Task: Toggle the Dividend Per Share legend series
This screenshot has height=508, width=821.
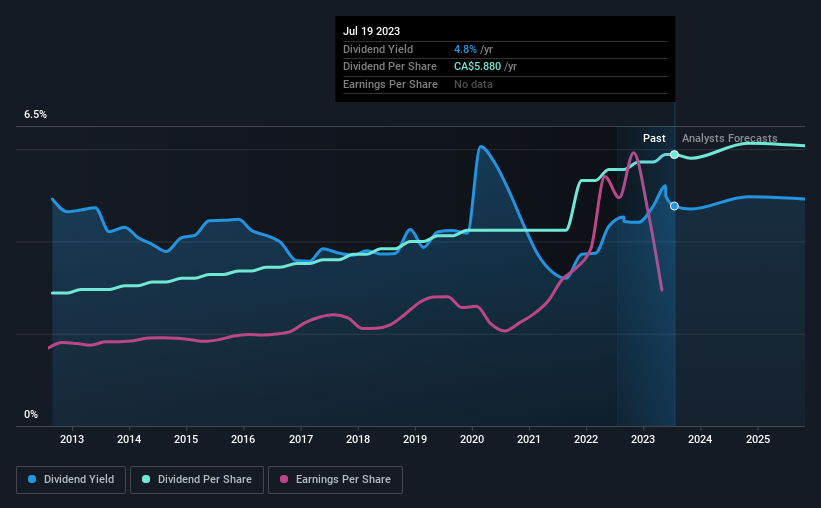Action: (x=197, y=480)
